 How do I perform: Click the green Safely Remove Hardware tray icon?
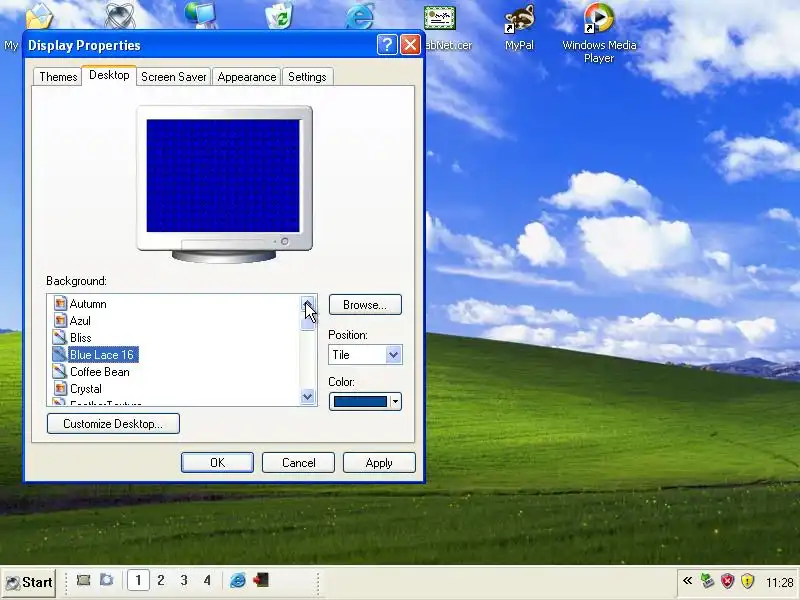(707, 581)
